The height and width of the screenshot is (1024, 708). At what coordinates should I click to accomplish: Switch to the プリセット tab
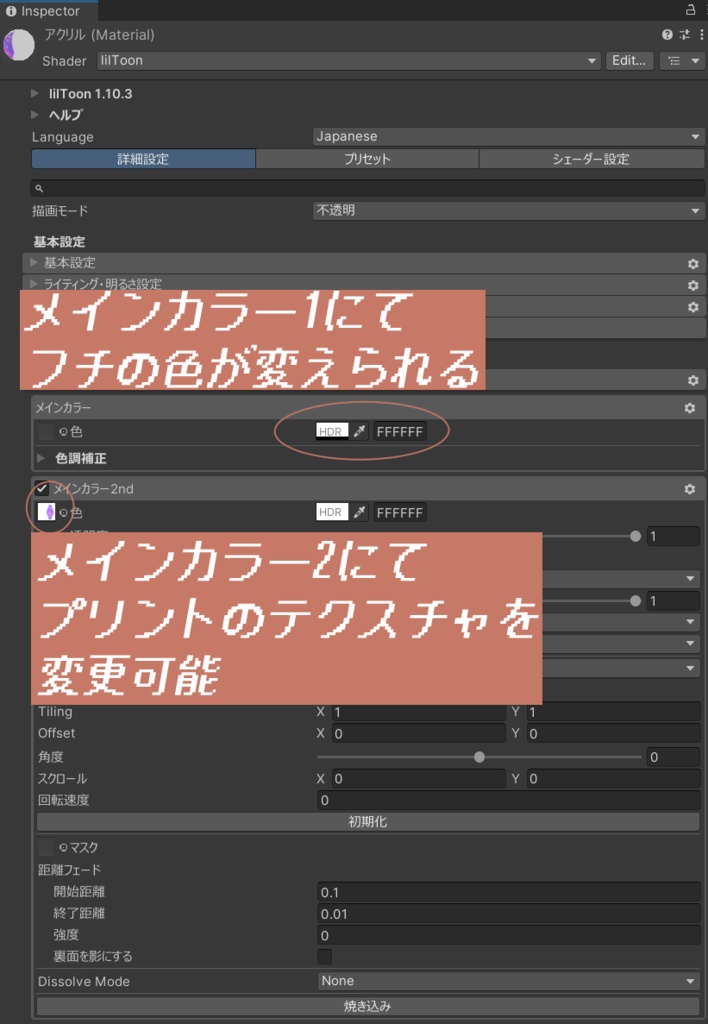click(x=367, y=159)
